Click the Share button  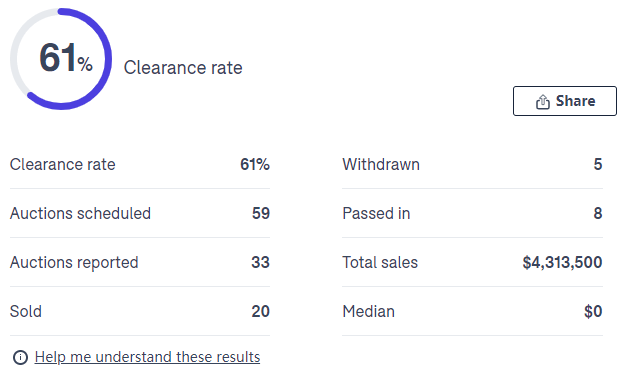pos(565,101)
